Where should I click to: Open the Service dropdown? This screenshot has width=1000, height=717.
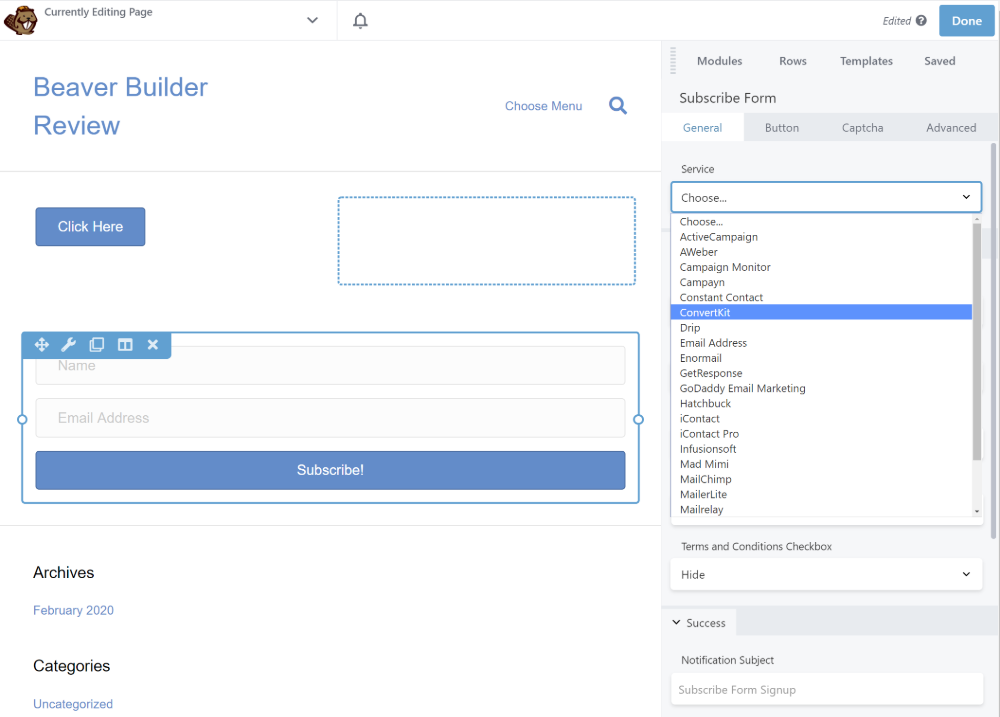pyautogui.click(x=826, y=198)
